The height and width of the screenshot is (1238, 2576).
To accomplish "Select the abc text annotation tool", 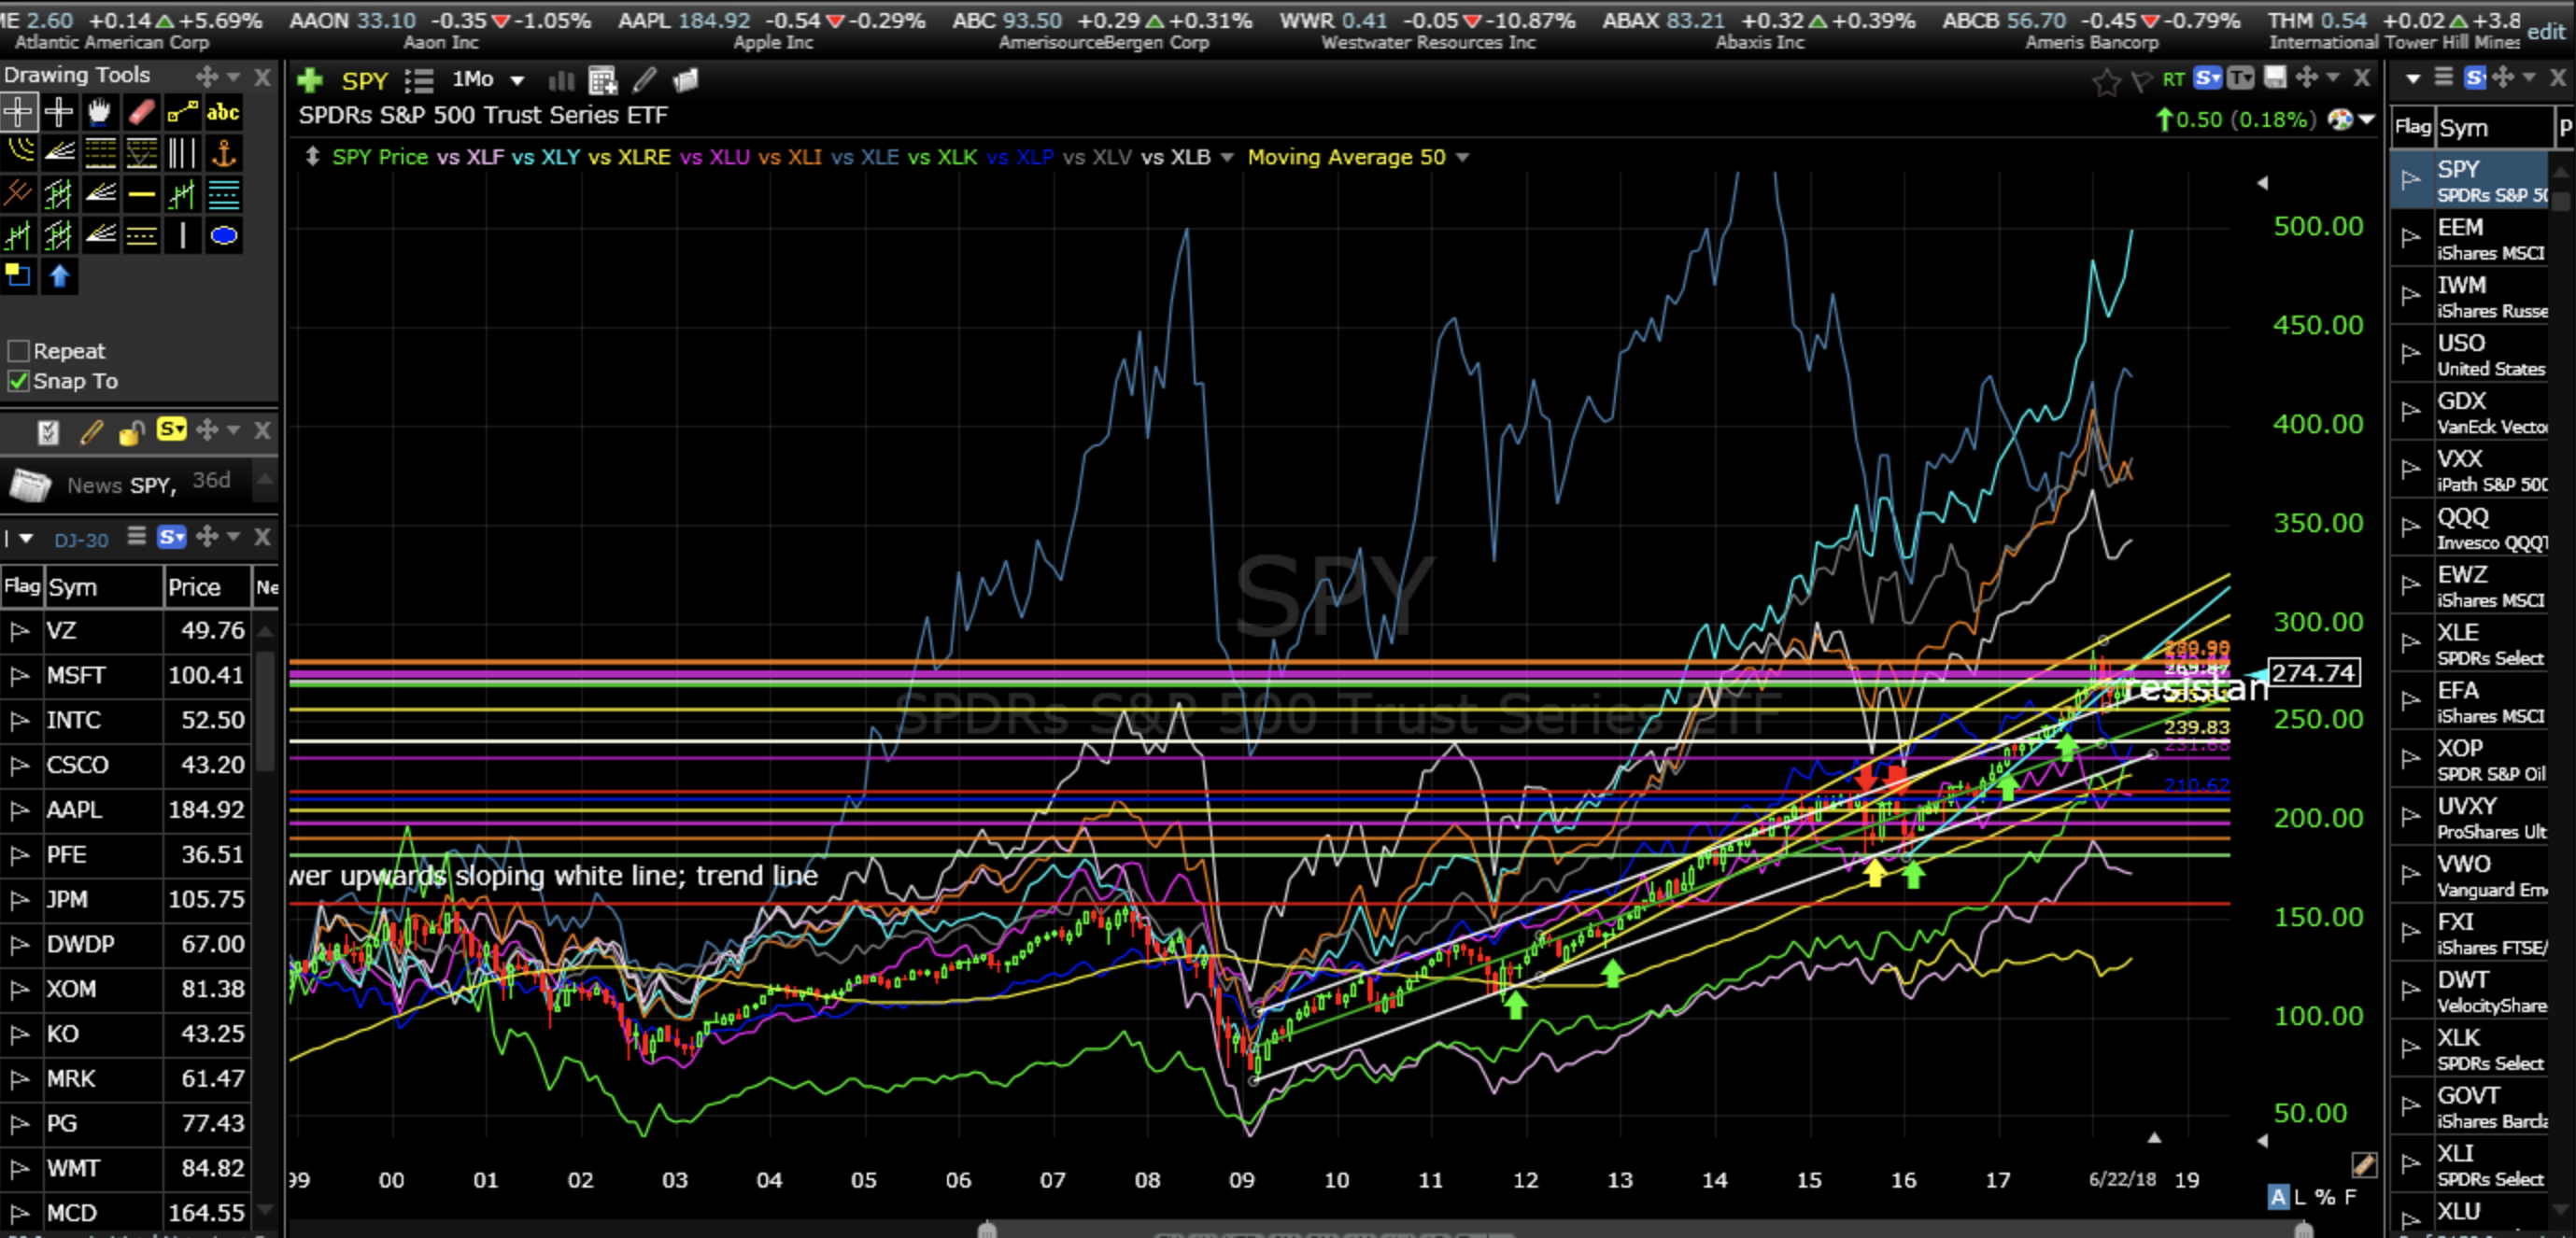I will 222,112.
